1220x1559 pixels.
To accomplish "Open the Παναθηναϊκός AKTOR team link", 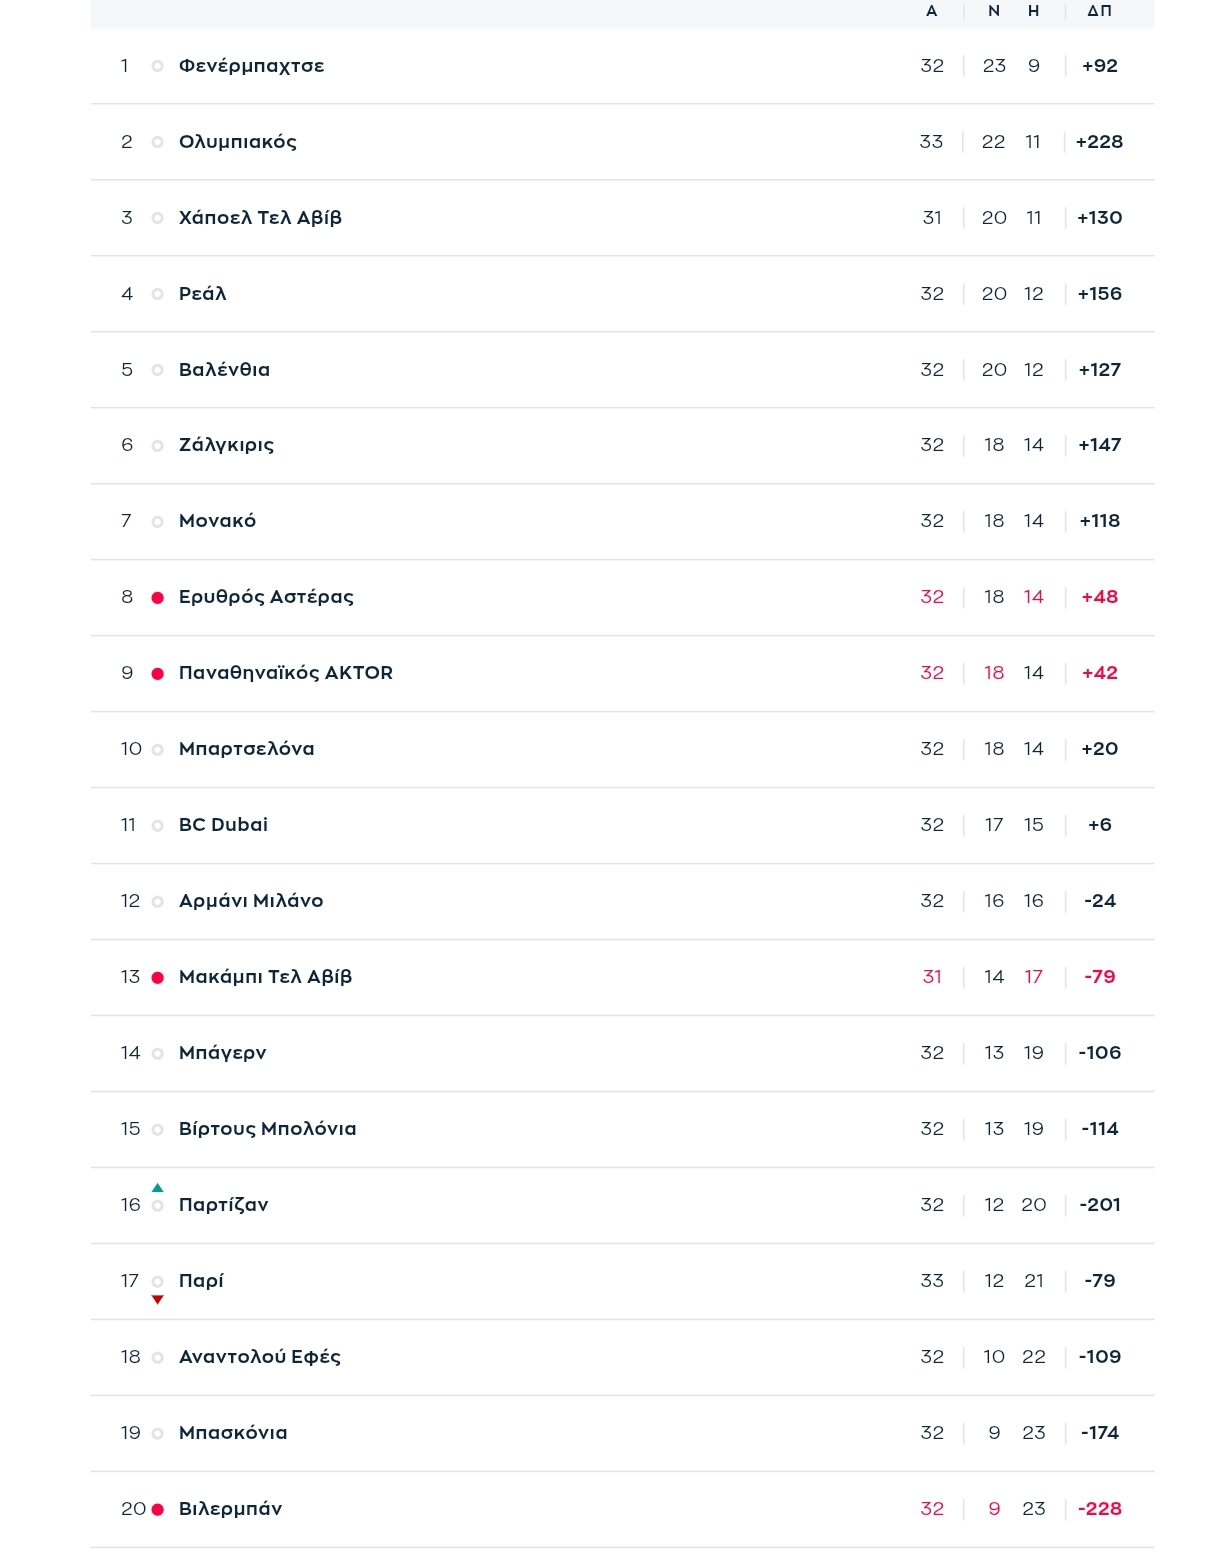I will tap(285, 673).
